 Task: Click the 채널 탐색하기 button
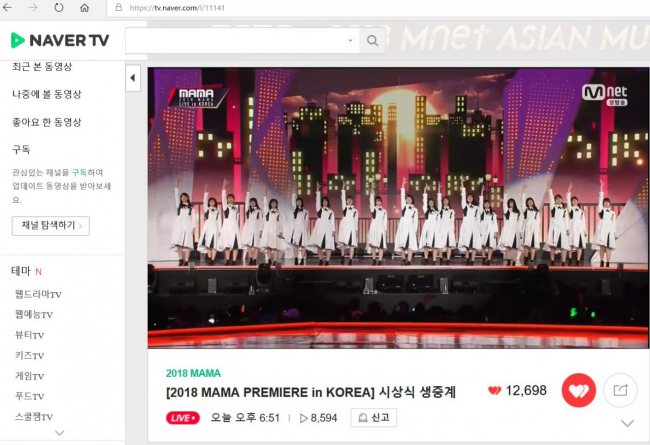51,226
